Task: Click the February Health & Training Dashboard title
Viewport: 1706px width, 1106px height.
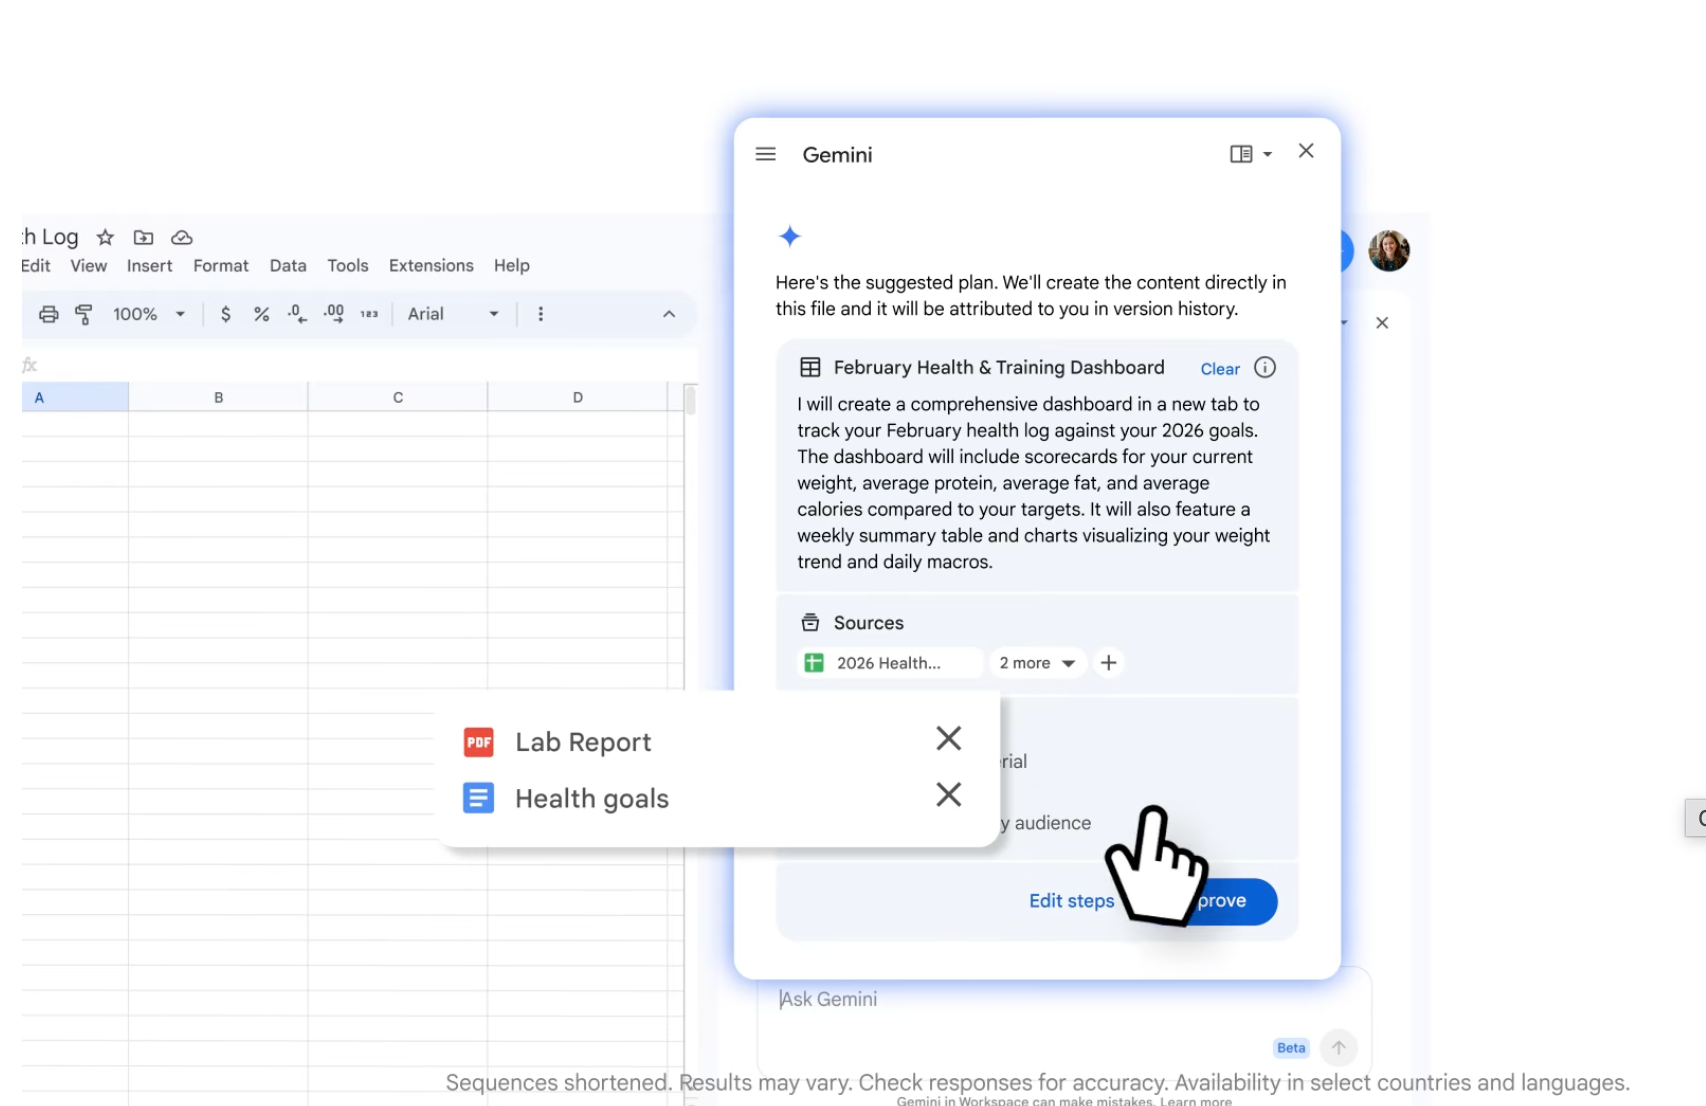Action: pyautogui.click(x=999, y=367)
